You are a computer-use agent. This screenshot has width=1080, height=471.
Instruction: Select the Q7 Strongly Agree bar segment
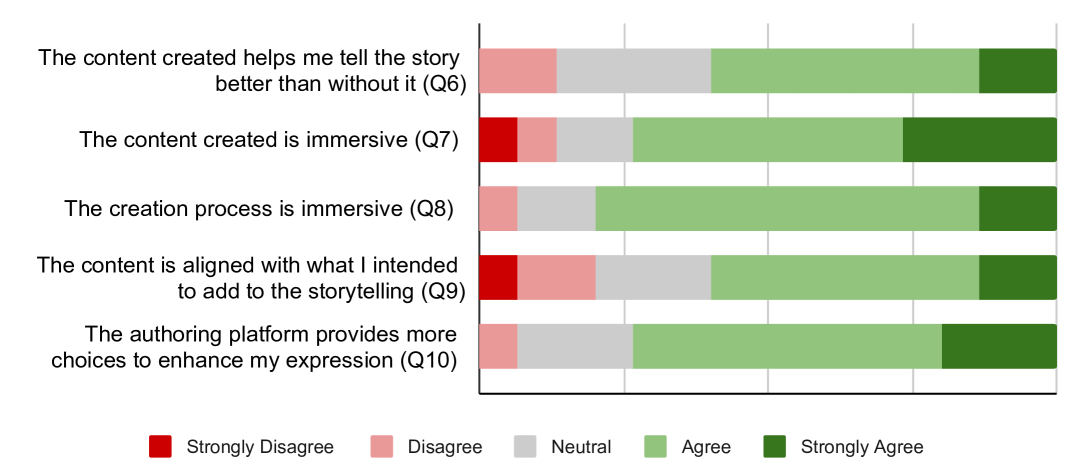click(x=980, y=140)
